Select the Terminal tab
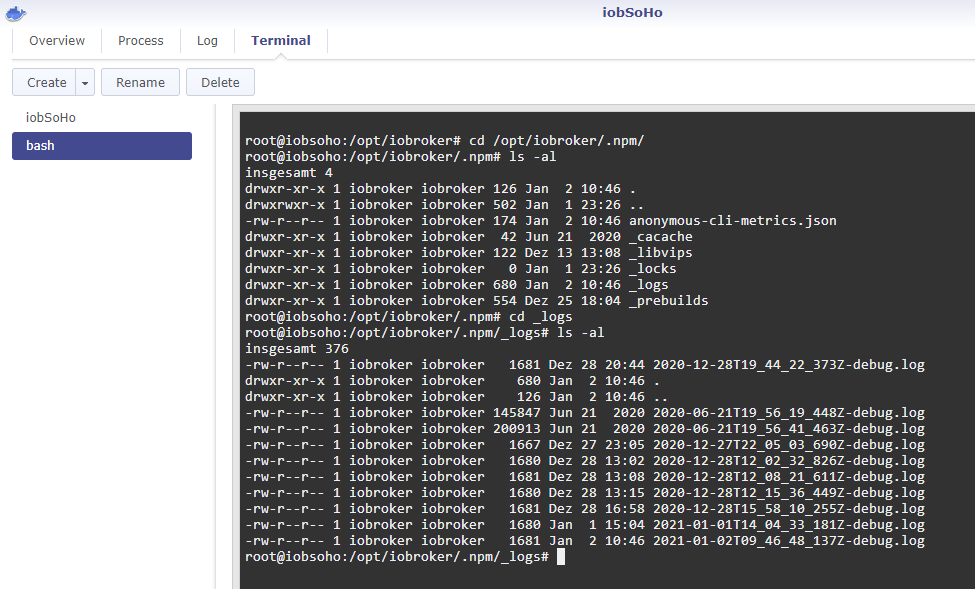Screen dimensions: 975x589 pos(280,40)
